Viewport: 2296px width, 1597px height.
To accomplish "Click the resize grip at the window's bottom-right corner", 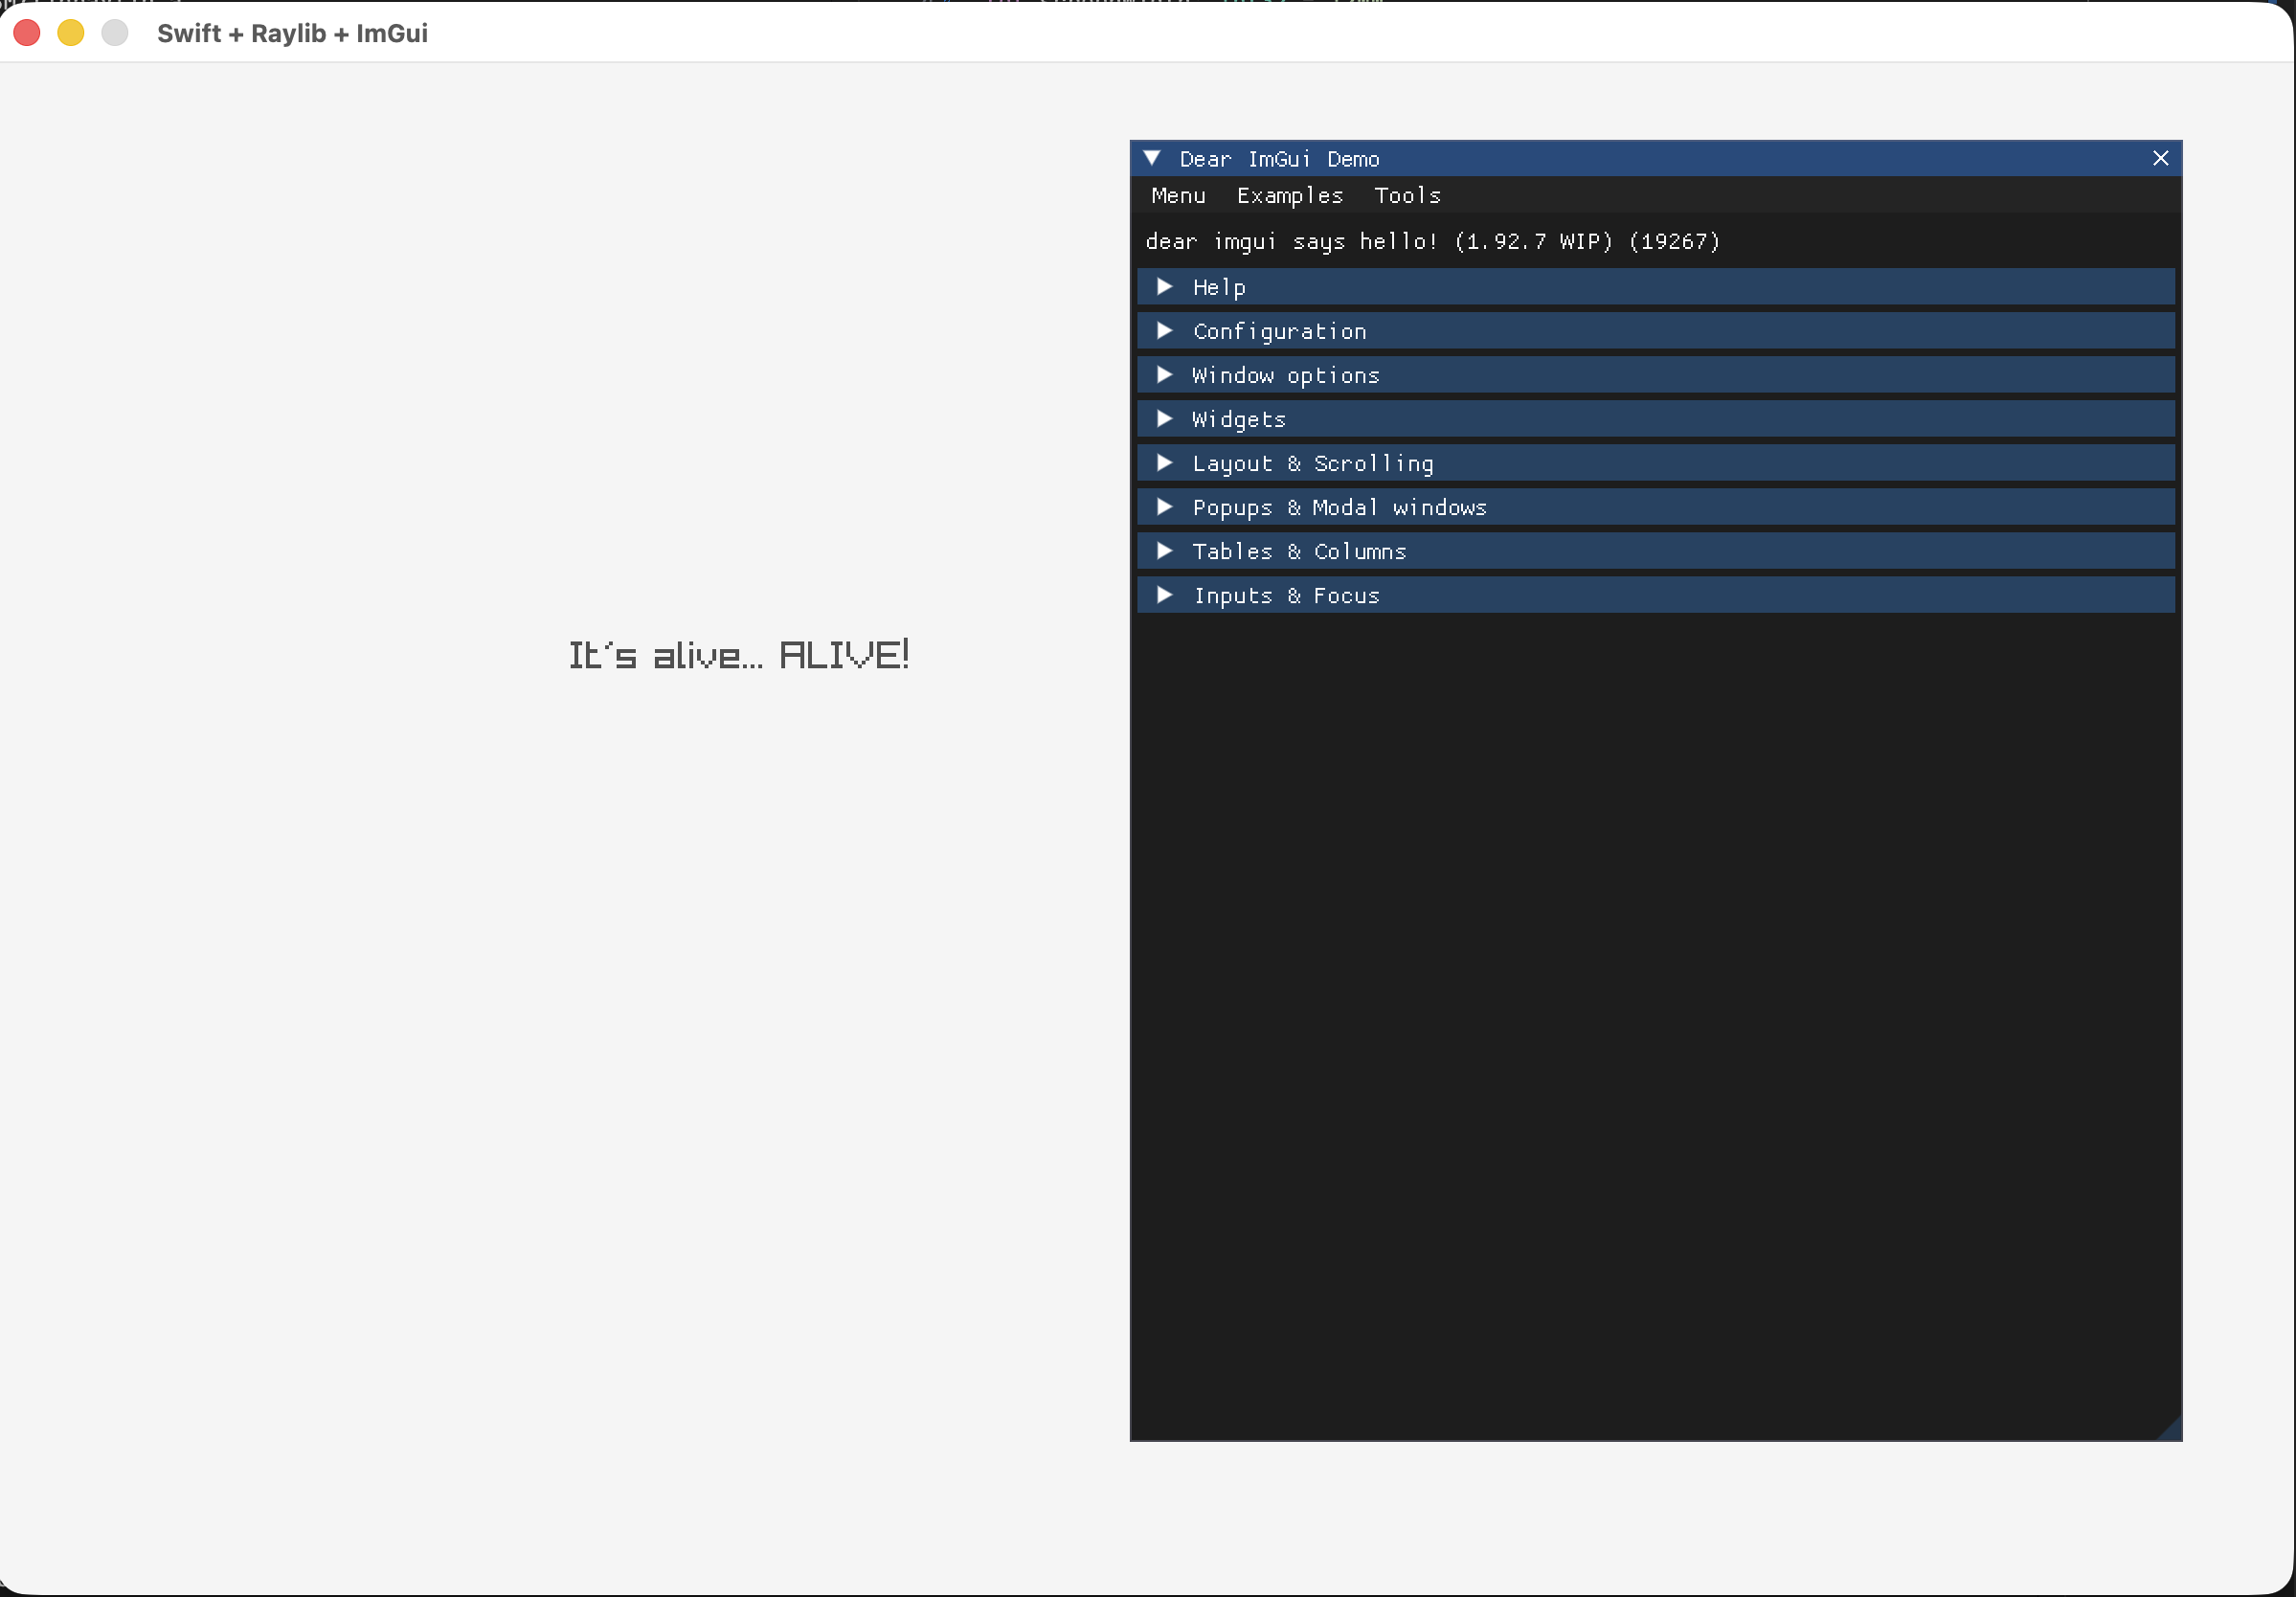I will point(2172,1431).
